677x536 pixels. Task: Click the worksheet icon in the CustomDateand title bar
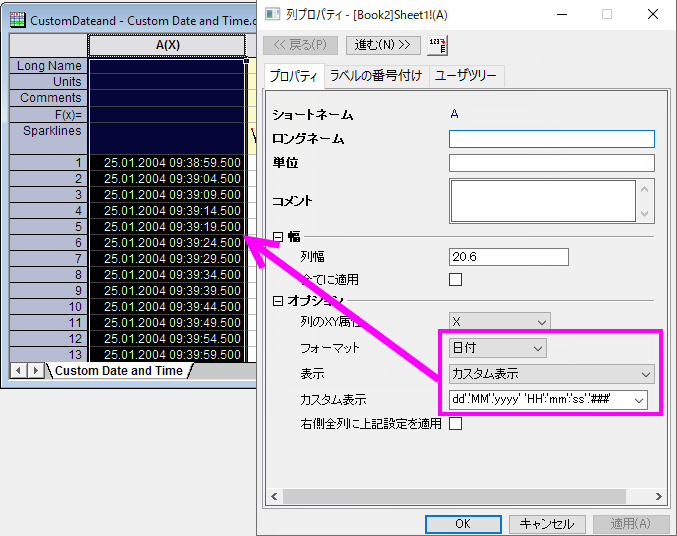pyautogui.click(x=18, y=20)
